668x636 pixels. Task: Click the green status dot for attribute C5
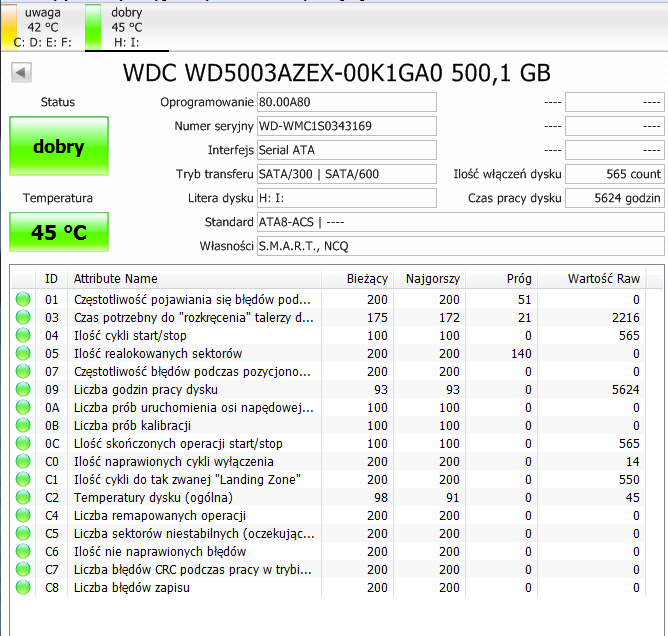point(23,533)
